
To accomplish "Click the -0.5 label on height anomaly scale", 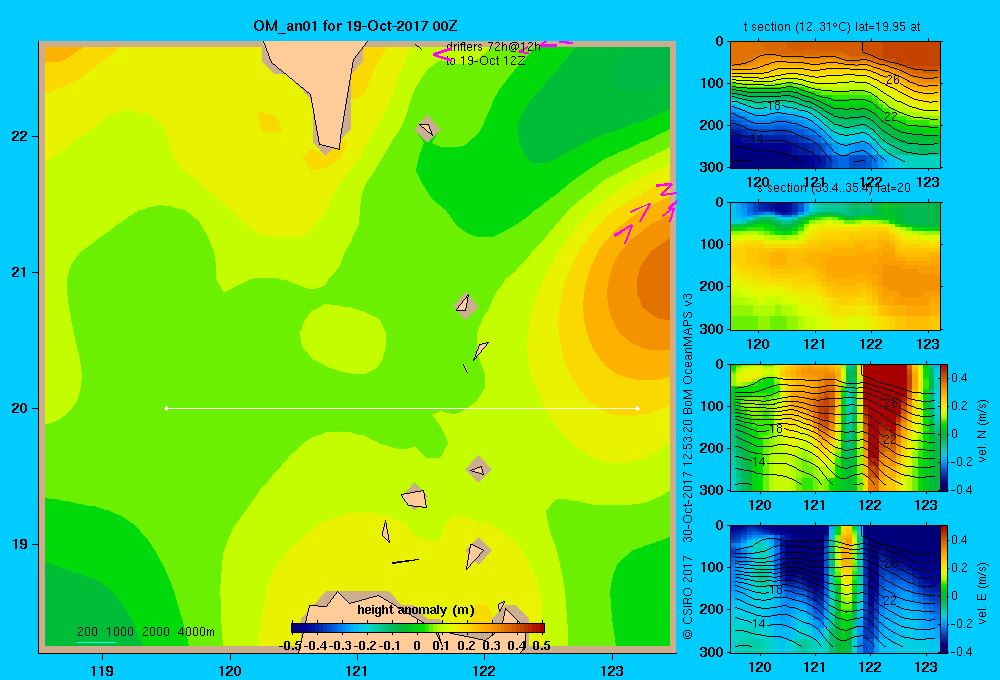I will (x=291, y=646).
